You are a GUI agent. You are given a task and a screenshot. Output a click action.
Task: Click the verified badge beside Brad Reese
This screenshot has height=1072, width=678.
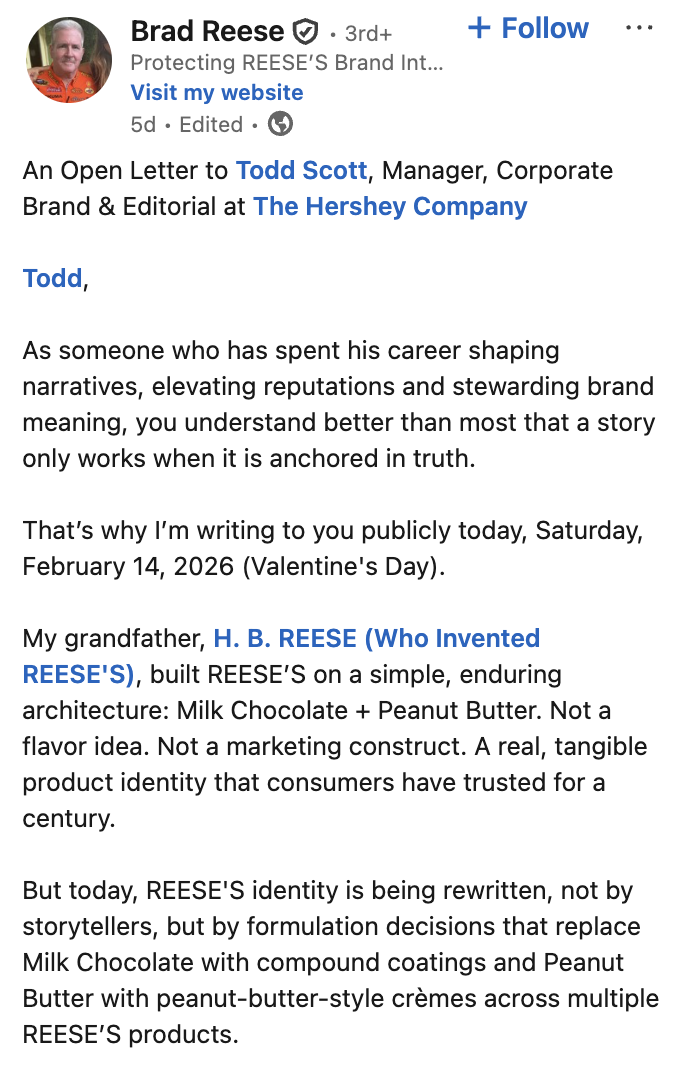coord(305,32)
